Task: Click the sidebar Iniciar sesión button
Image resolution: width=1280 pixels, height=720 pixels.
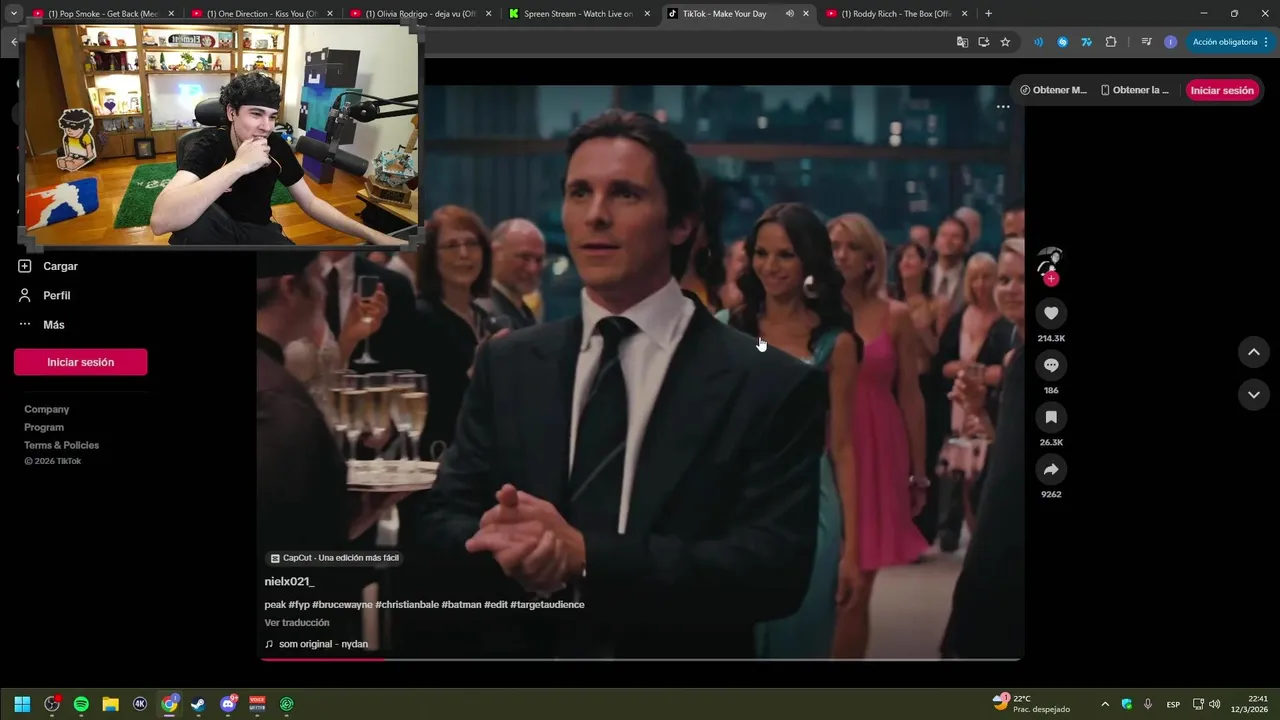Action: pos(81,362)
